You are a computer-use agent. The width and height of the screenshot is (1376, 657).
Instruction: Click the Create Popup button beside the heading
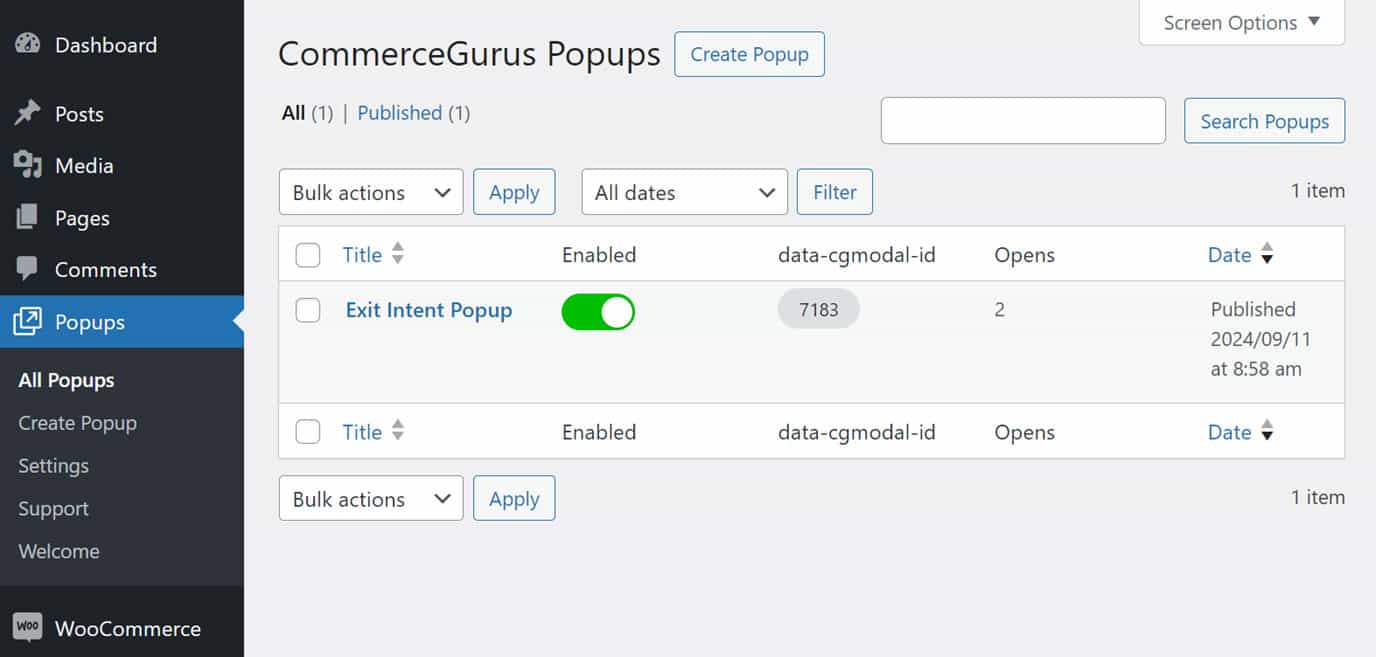pos(749,54)
